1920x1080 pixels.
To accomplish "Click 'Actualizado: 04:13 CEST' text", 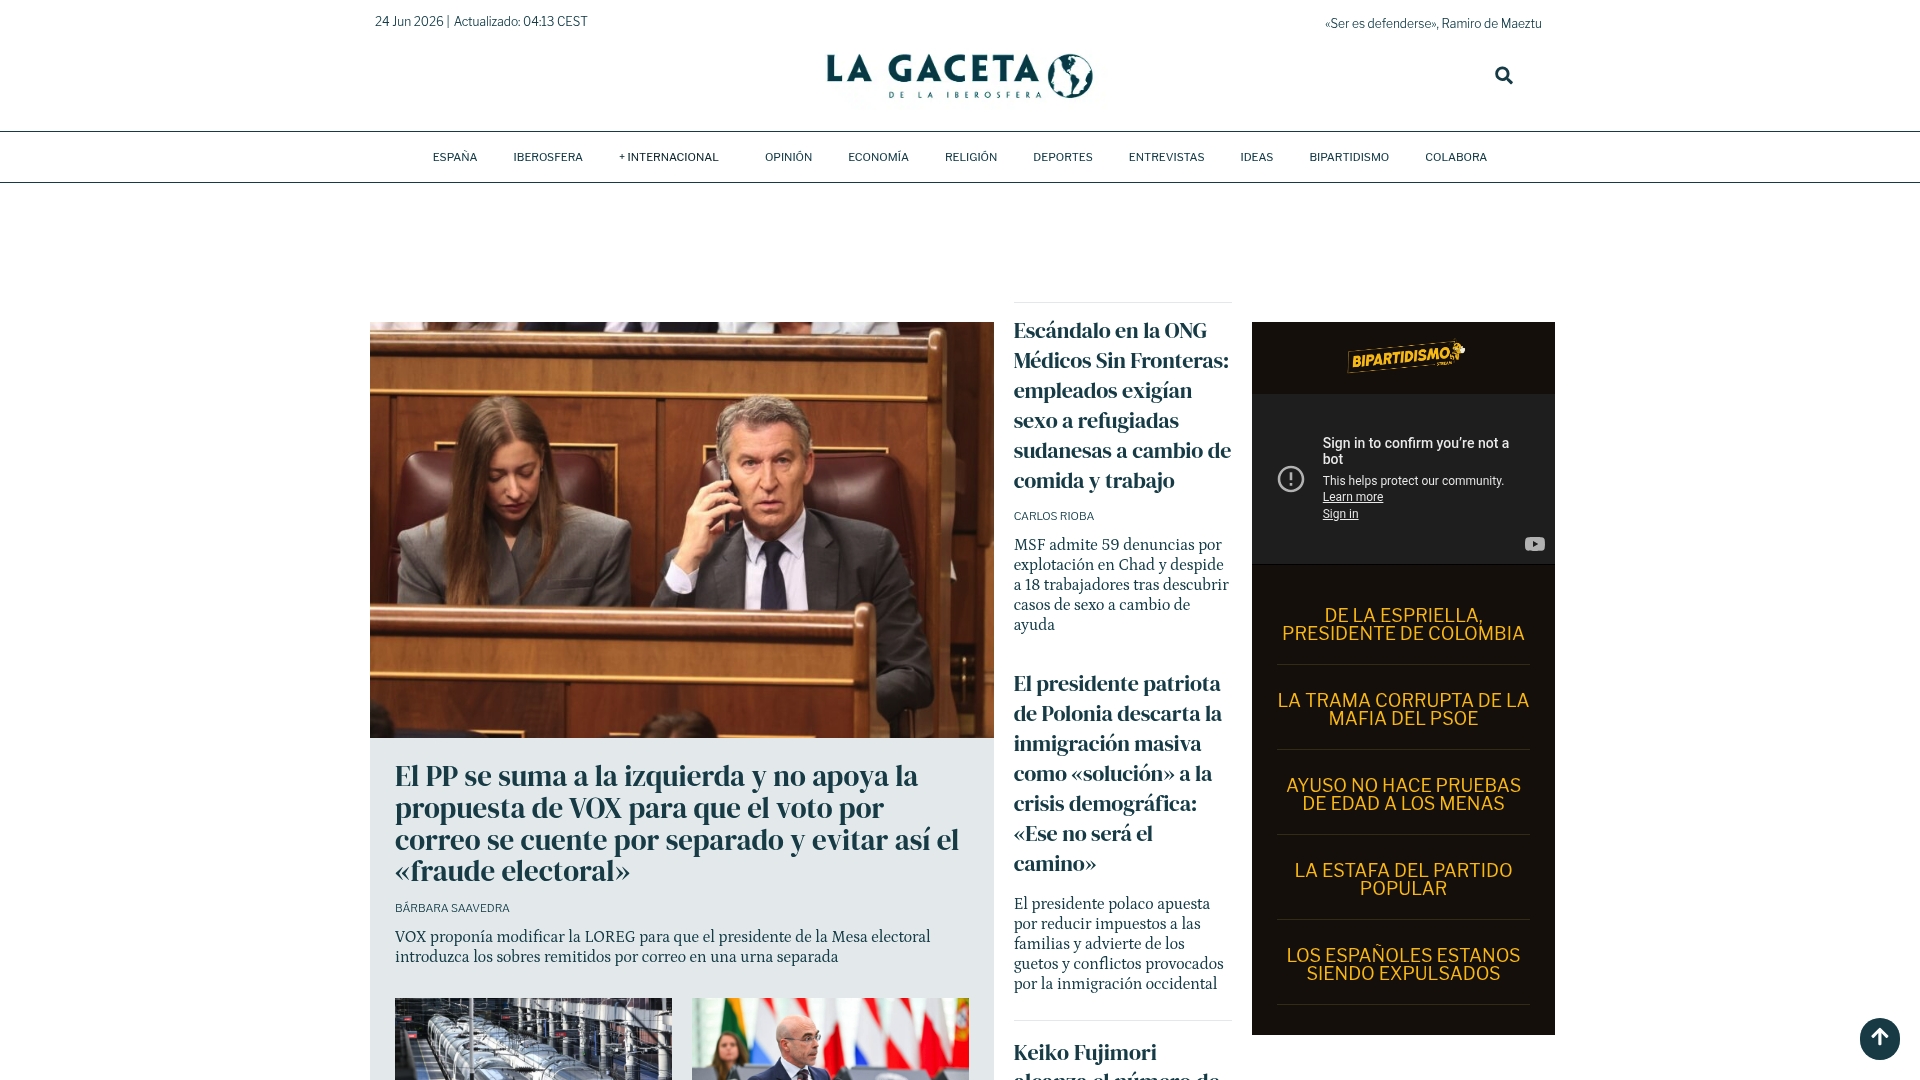I will pyautogui.click(x=520, y=21).
